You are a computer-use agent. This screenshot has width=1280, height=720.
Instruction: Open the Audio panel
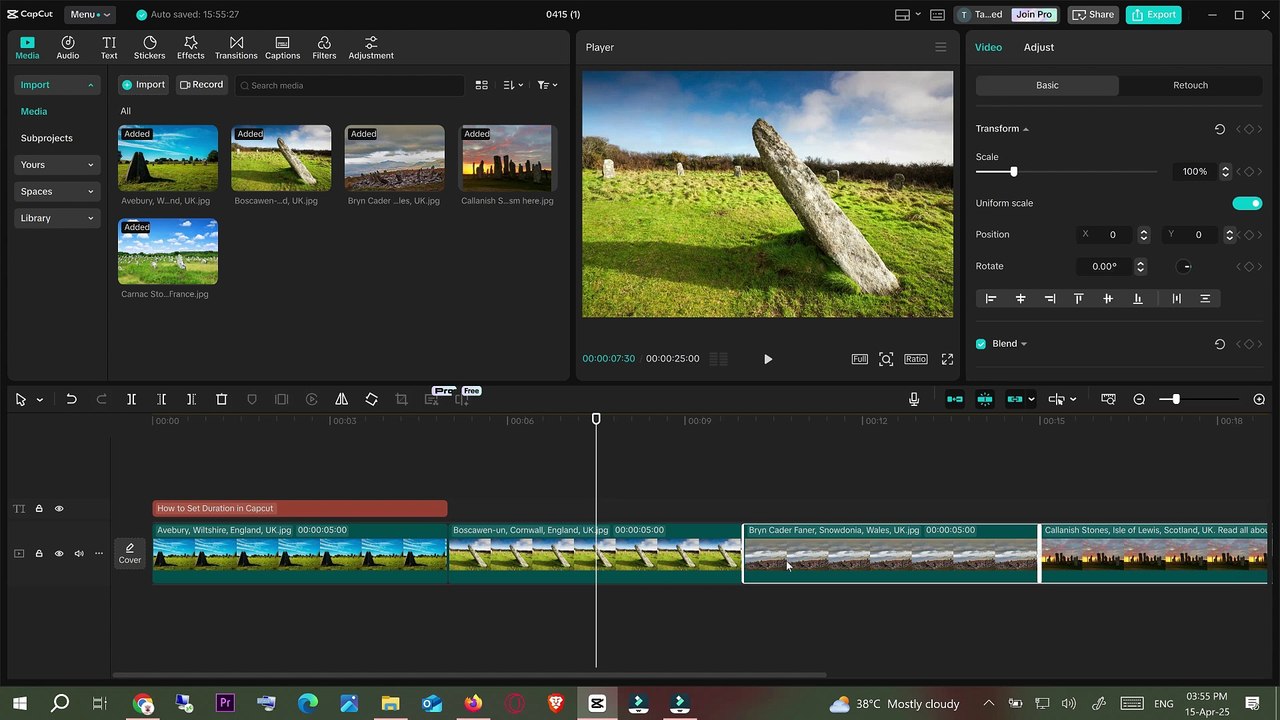coord(68,47)
